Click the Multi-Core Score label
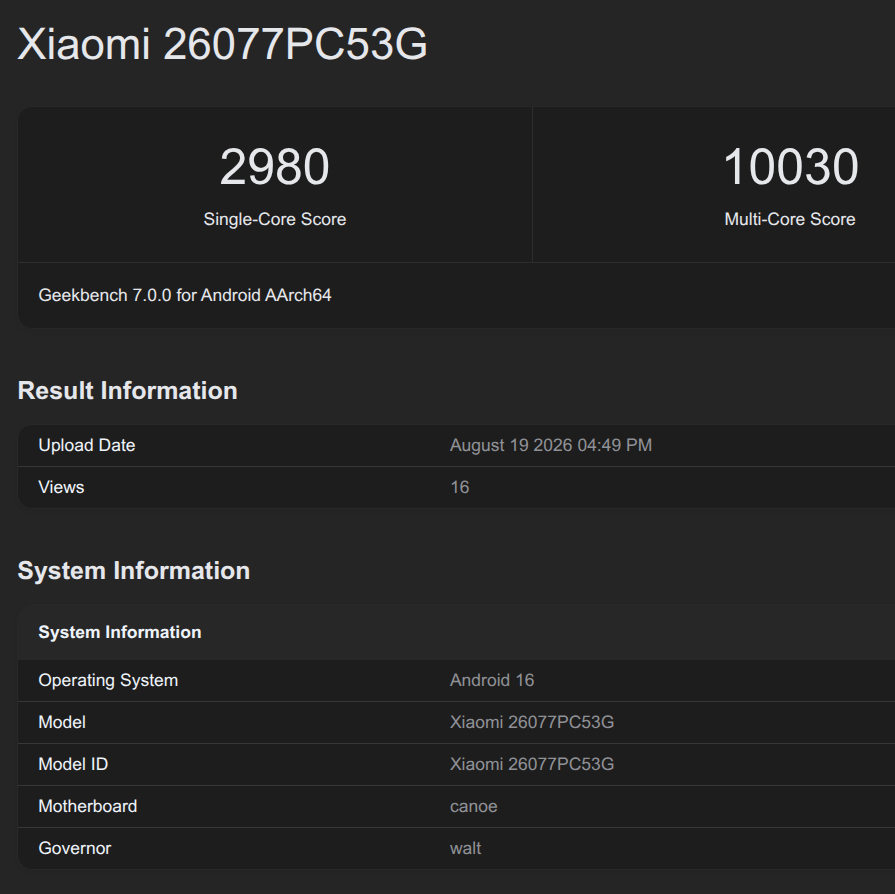This screenshot has height=894, width=895. [x=789, y=219]
